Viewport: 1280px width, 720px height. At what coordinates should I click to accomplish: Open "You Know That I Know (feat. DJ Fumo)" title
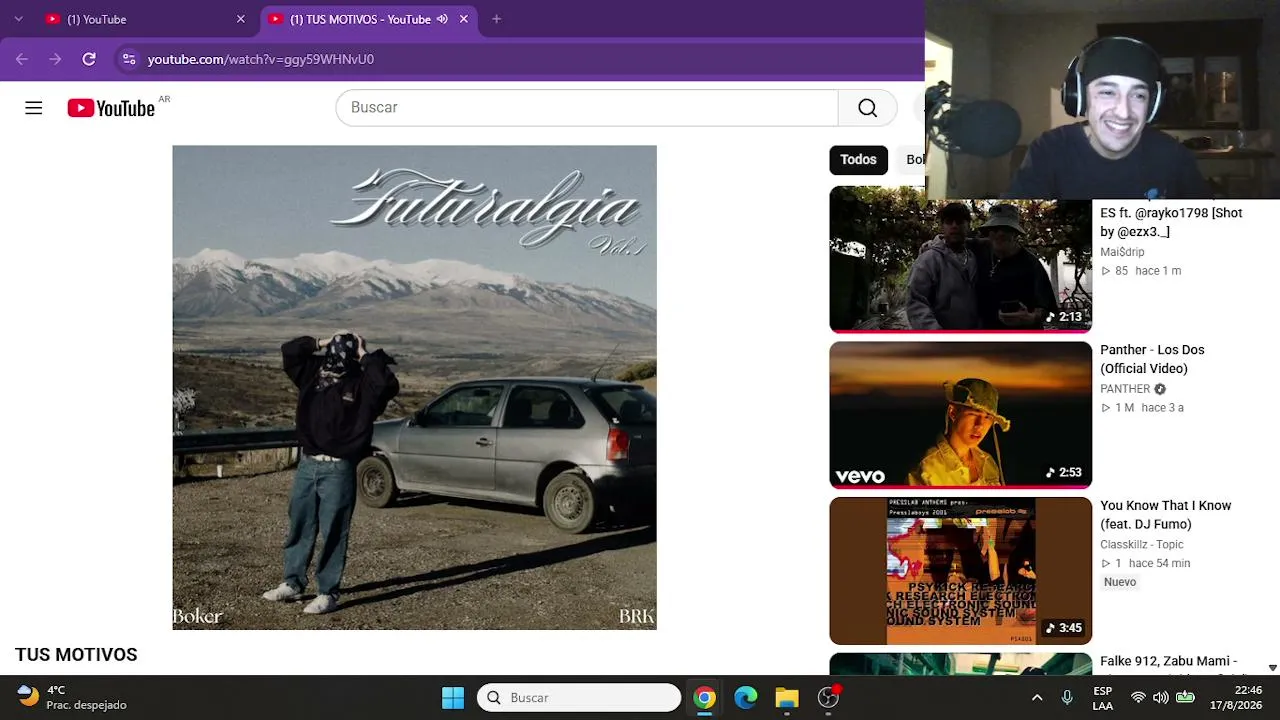point(1165,515)
